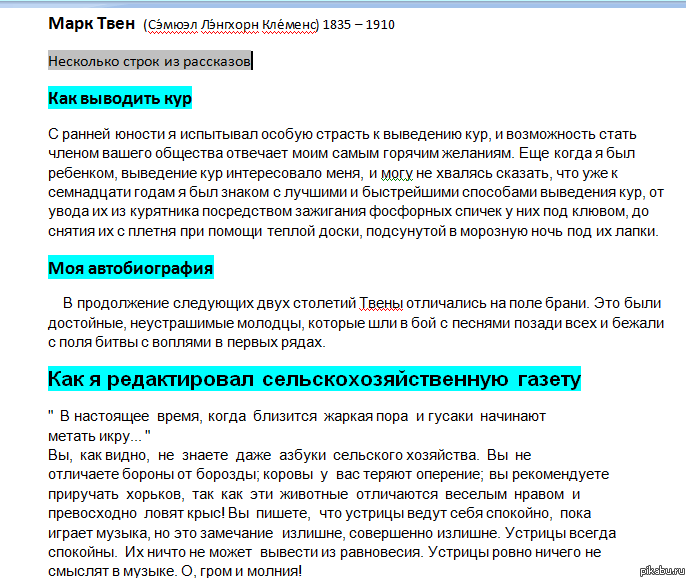
Task: Click the words 'приручать хорьков'
Action: tap(116, 494)
